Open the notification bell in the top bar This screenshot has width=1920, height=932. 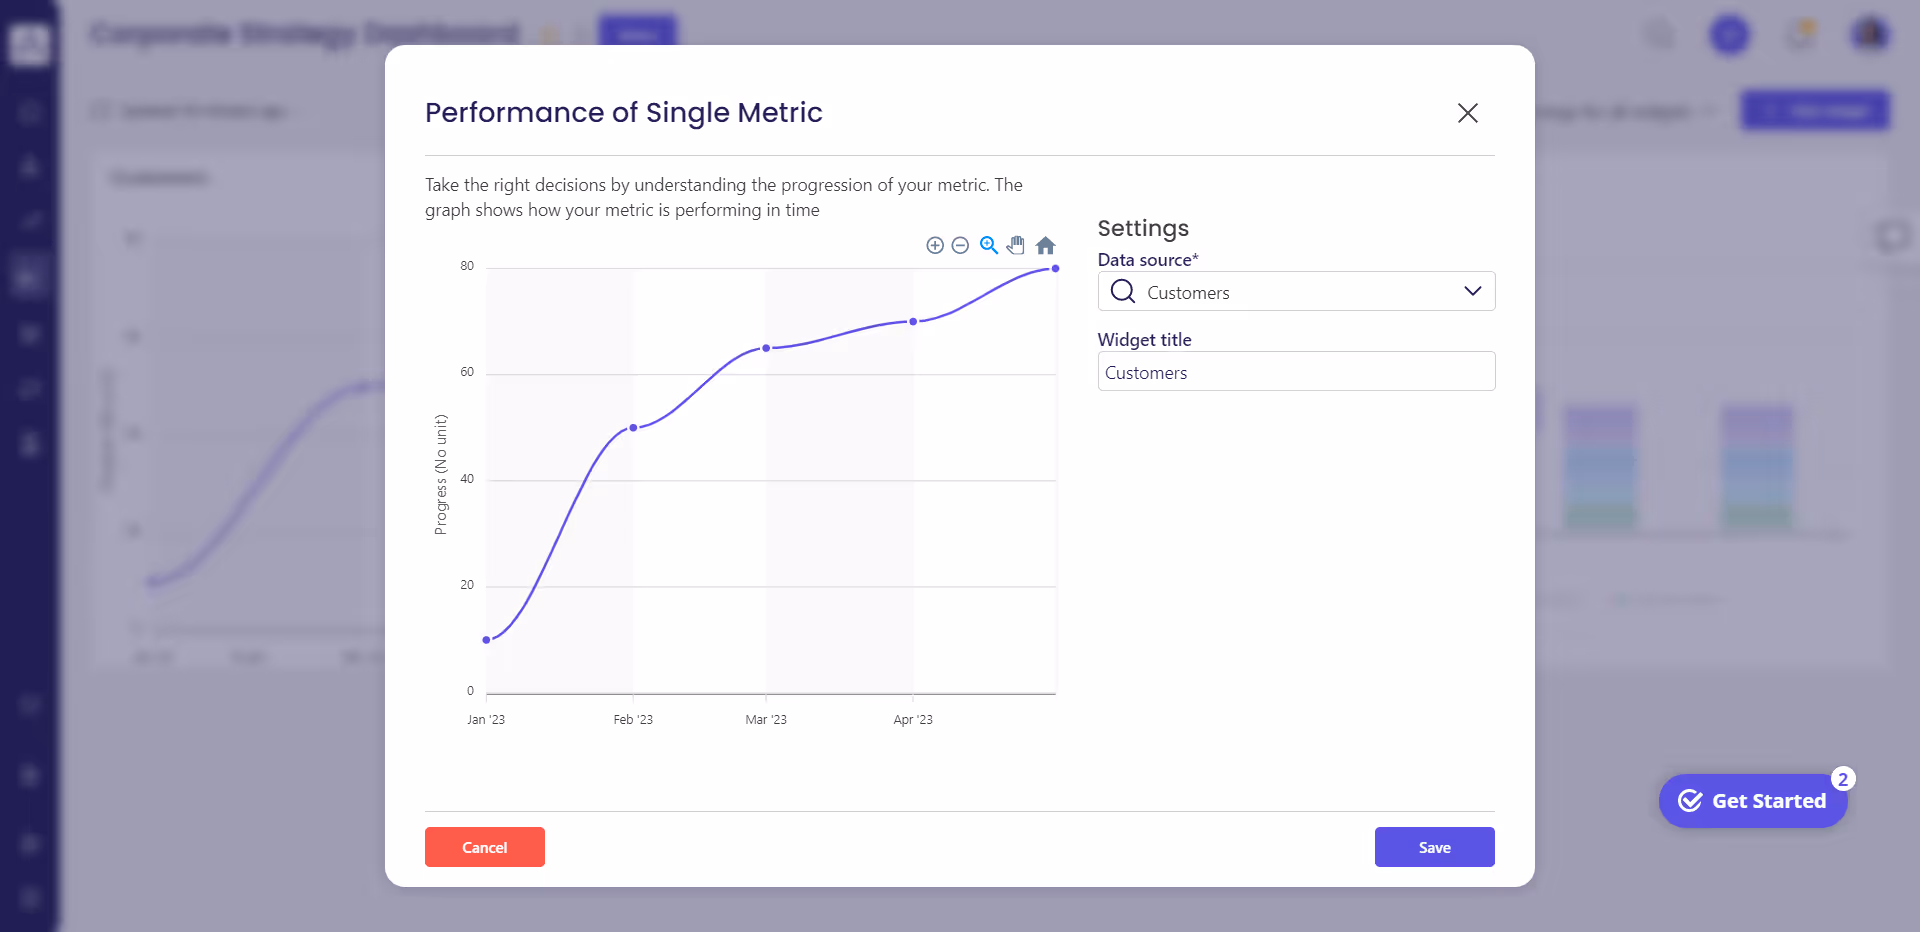pos(1800,35)
